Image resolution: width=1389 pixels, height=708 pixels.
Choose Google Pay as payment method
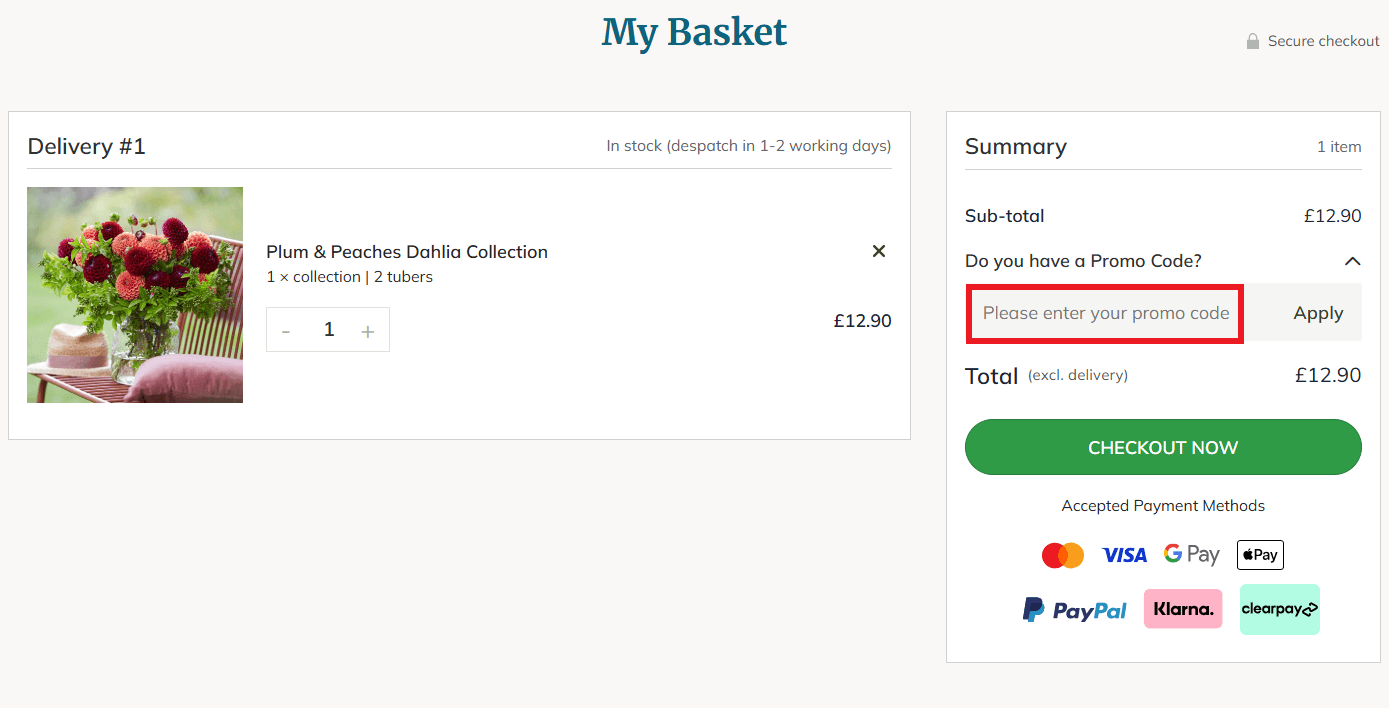(1191, 554)
